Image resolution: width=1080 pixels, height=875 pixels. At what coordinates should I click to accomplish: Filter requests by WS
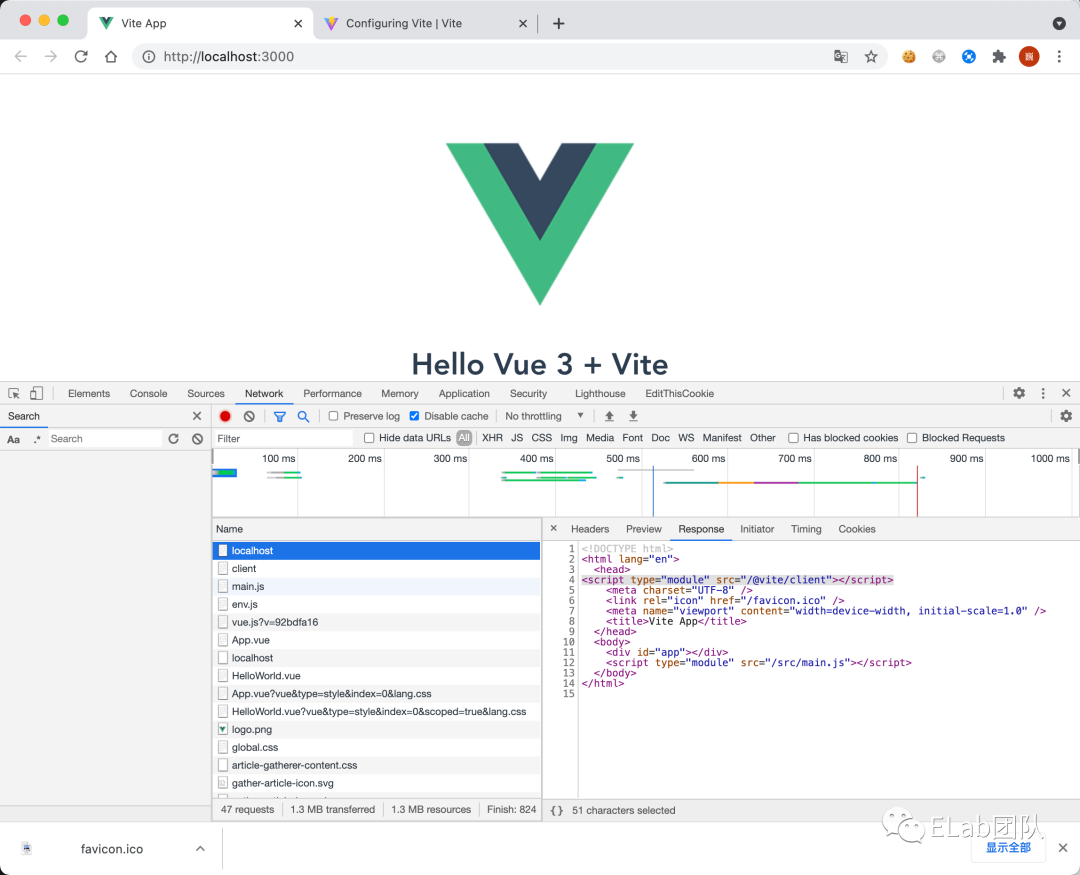point(686,438)
